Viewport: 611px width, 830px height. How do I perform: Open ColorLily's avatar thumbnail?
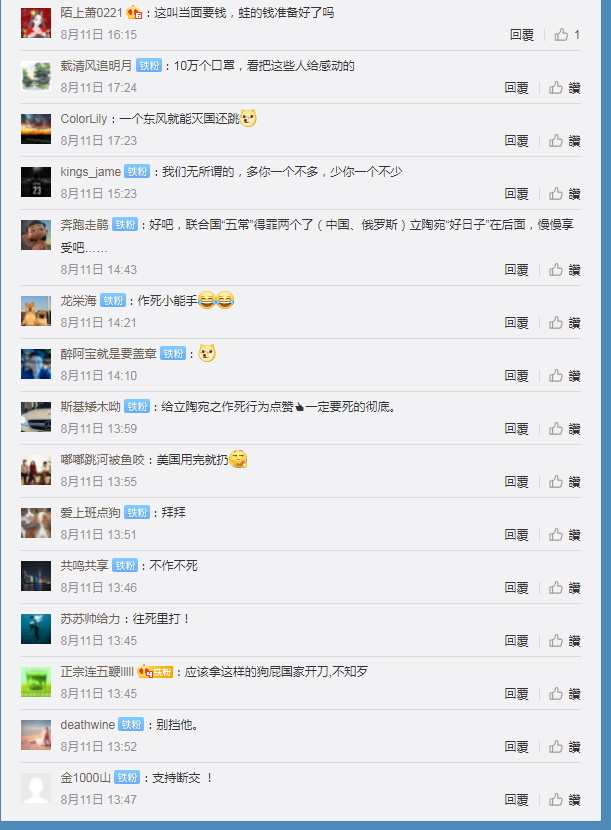coord(36,129)
